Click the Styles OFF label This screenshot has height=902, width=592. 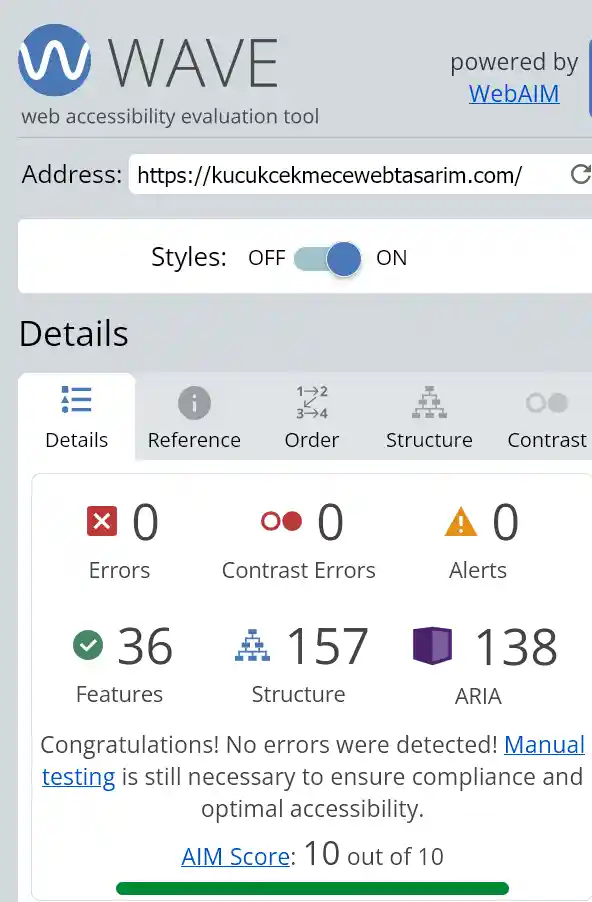point(266,258)
